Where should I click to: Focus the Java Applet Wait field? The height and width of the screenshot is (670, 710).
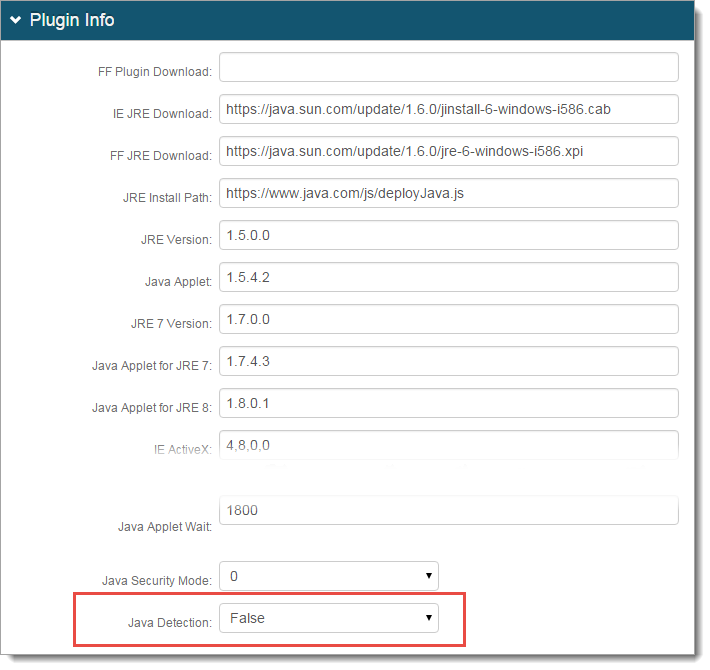tap(448, 510)
